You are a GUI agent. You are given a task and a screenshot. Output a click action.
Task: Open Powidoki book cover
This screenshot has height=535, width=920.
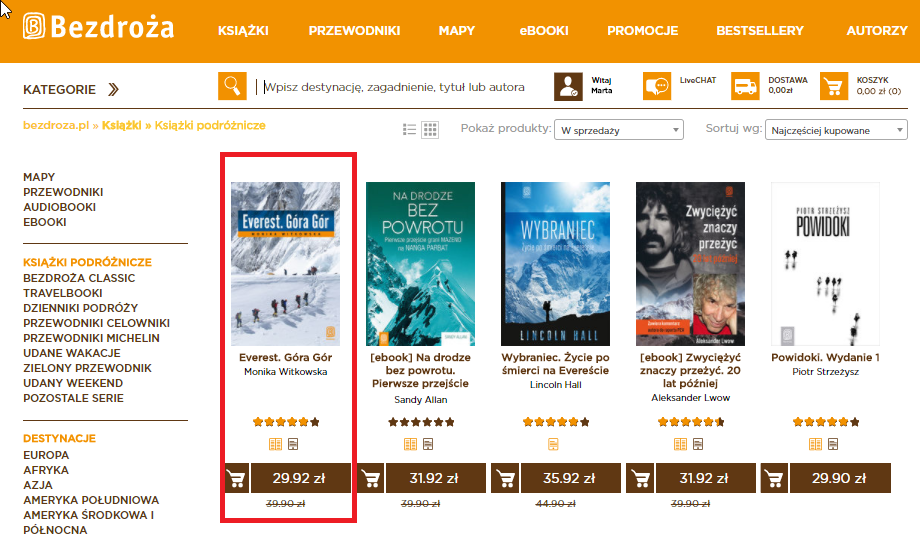pos(825,264)
